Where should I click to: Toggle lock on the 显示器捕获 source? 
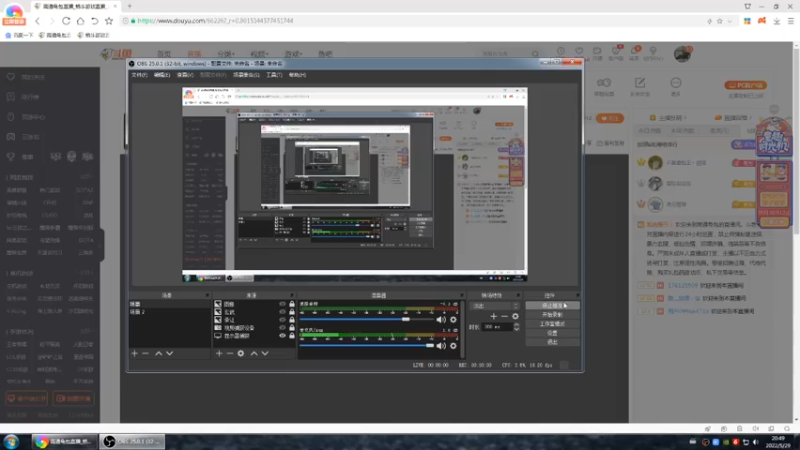tap(292, 336)
